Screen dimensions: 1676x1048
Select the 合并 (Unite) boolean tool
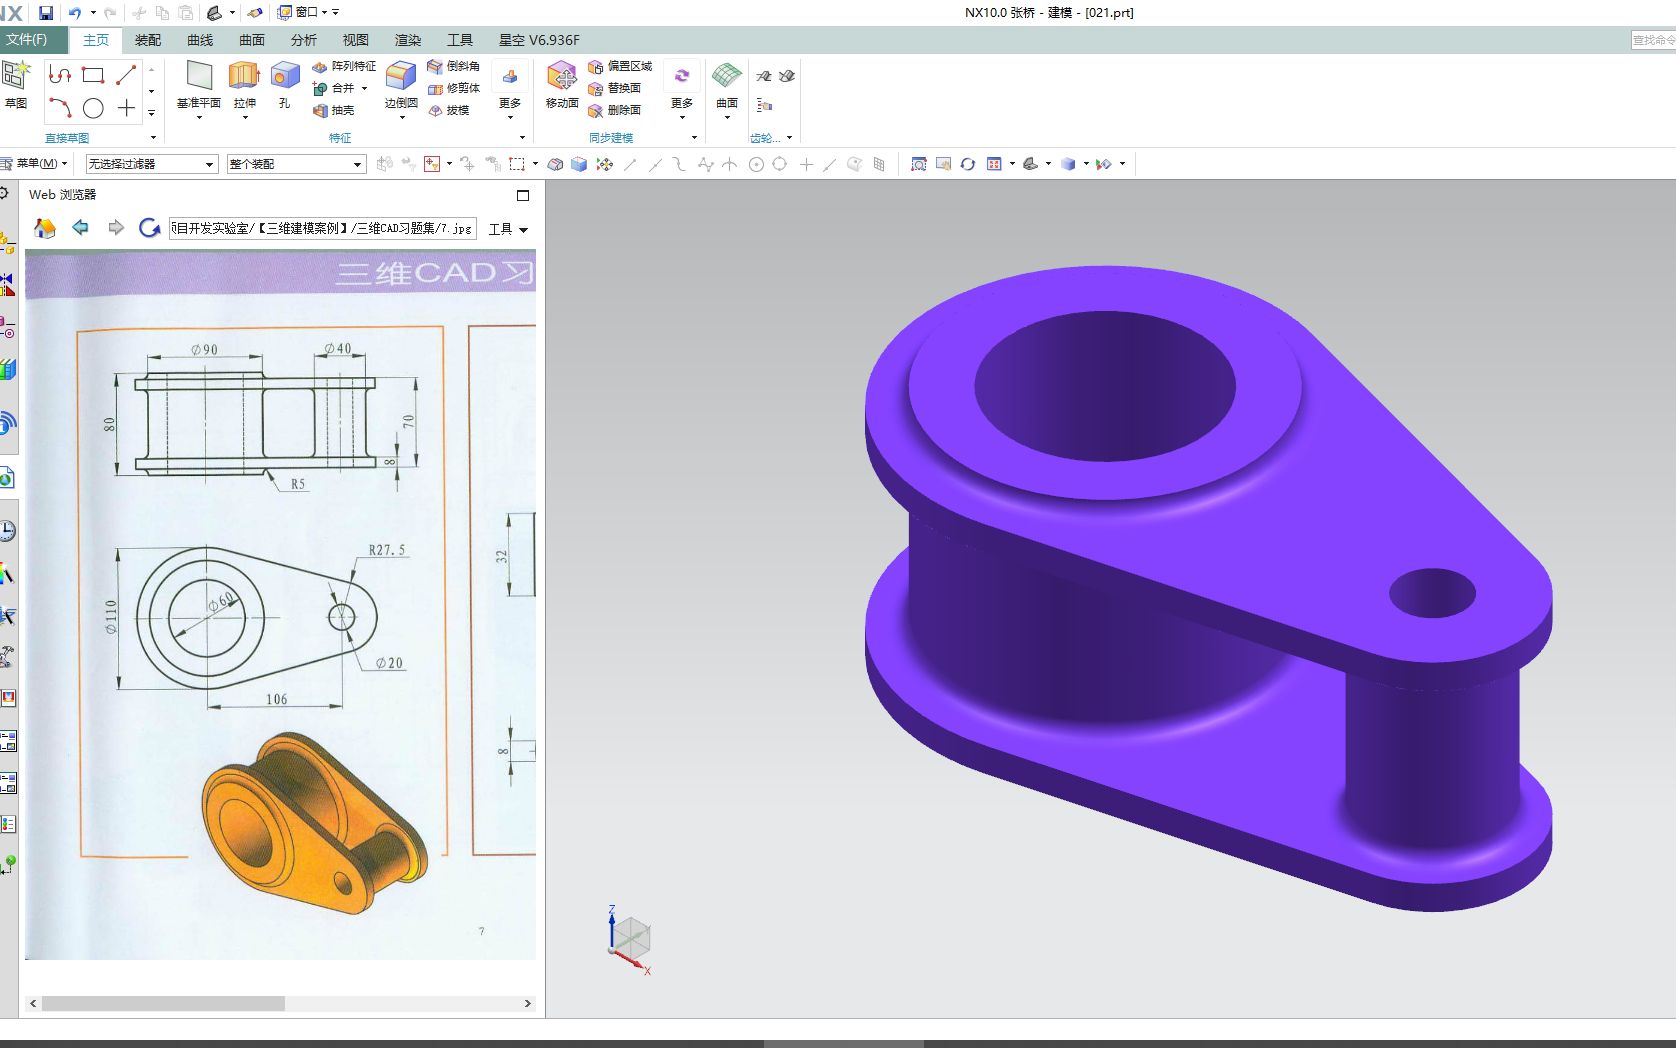[x=338, y=88]
